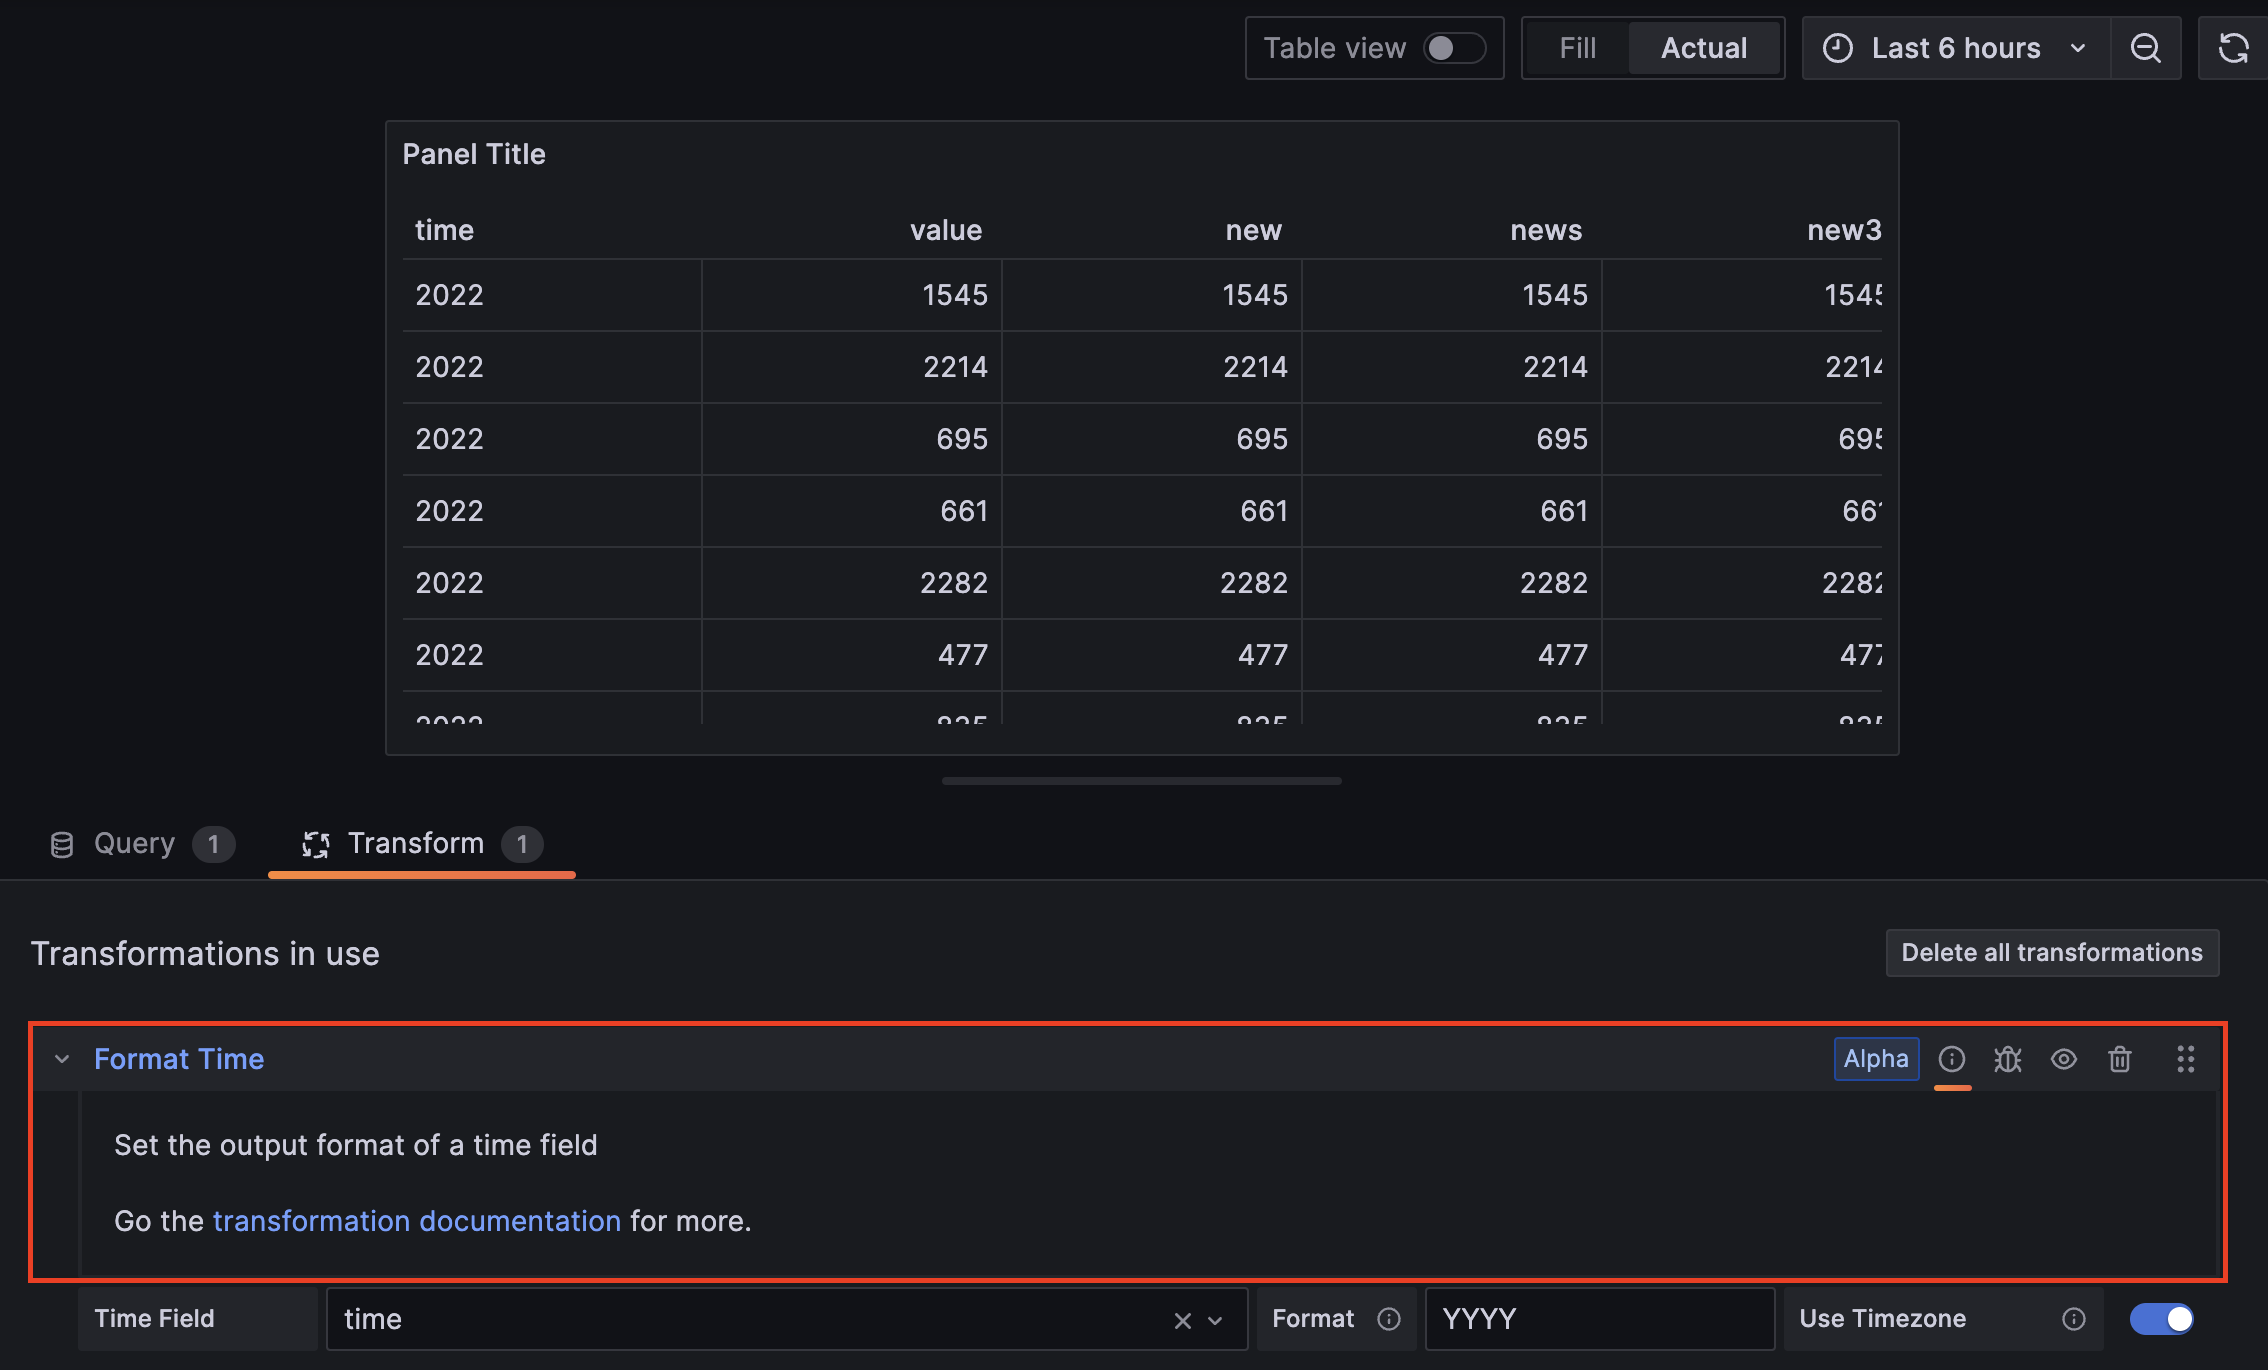The image size is (2268, 1370).
Task: Click the info icon beside the Alpha badge
Action: pyautogui.click(x=1952, y=1059)
